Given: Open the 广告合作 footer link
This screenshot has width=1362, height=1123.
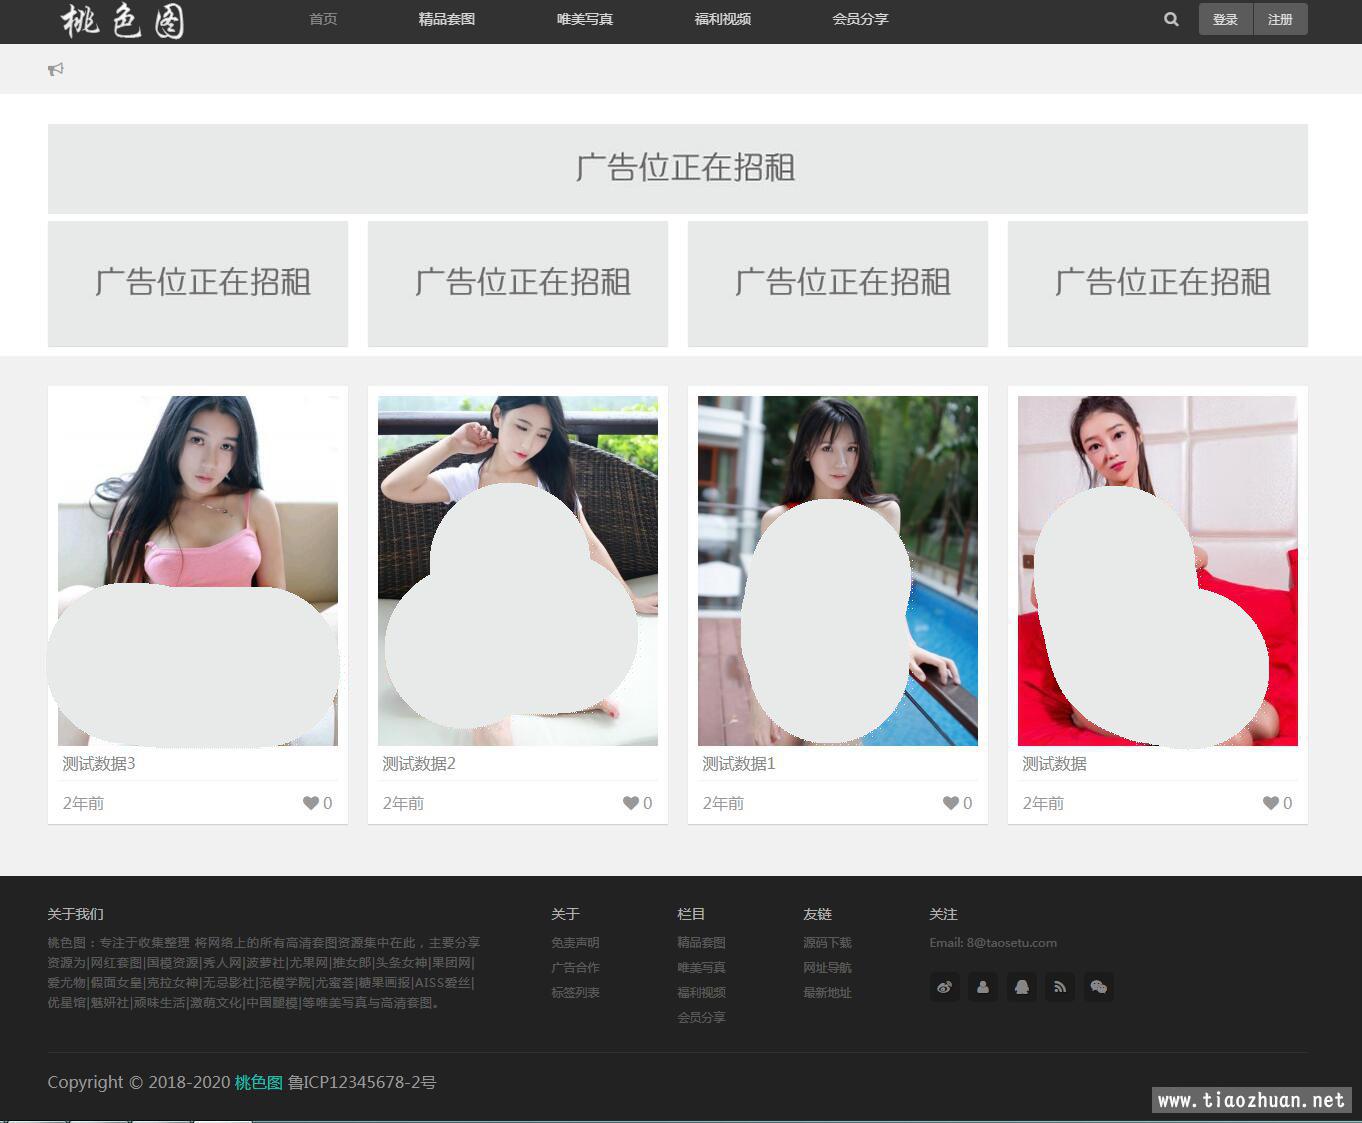Looking at the screenshot, I should (x=575, y=968).
